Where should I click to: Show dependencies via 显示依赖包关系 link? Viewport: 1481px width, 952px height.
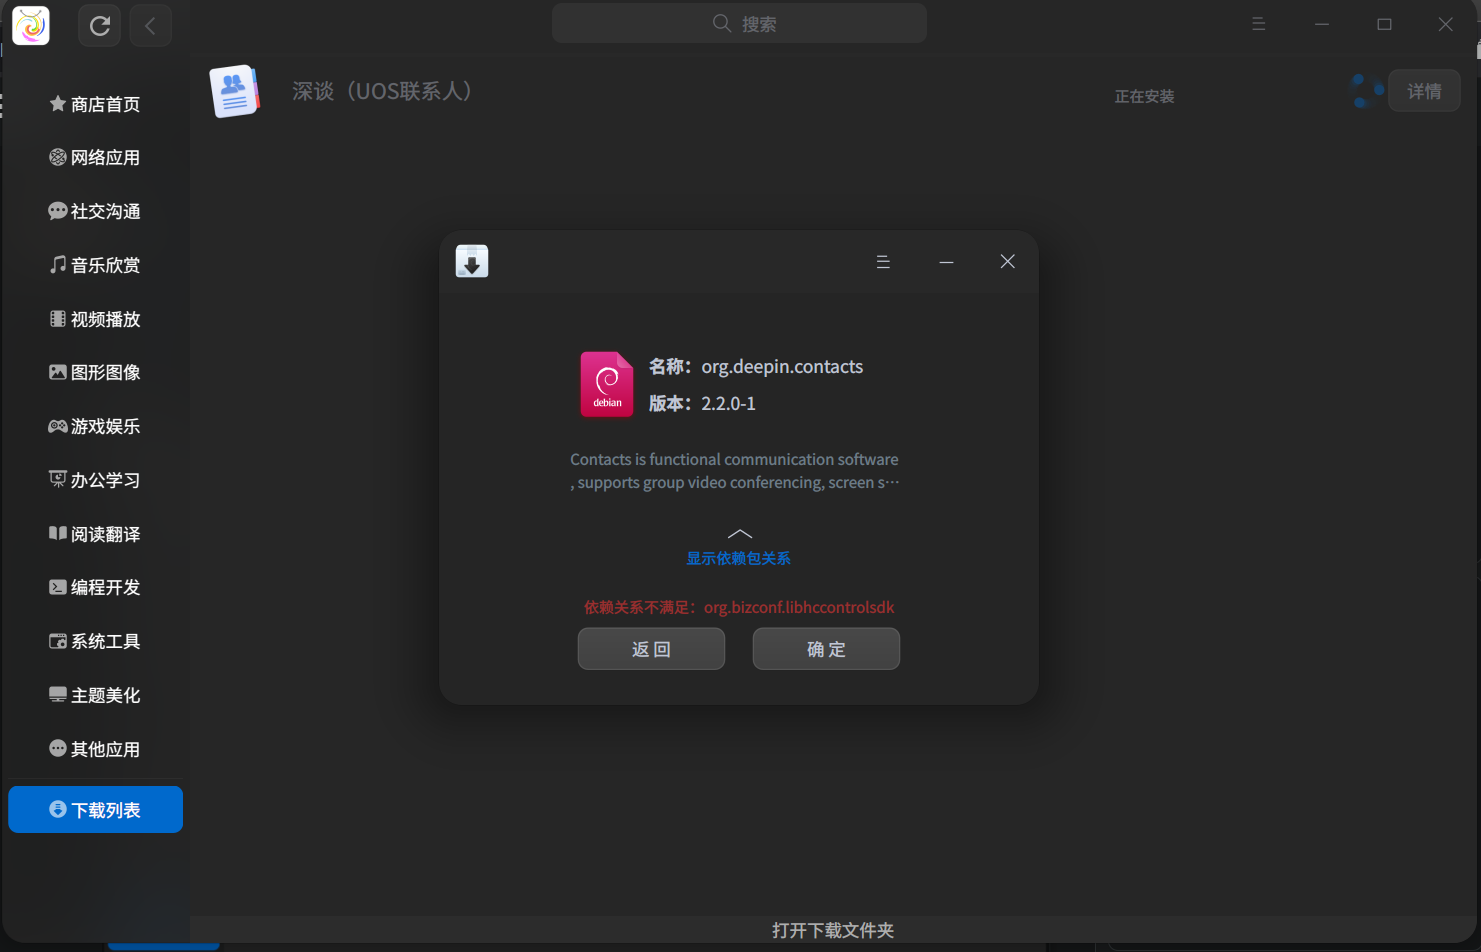pyautogui.click(x=739, y=559)
